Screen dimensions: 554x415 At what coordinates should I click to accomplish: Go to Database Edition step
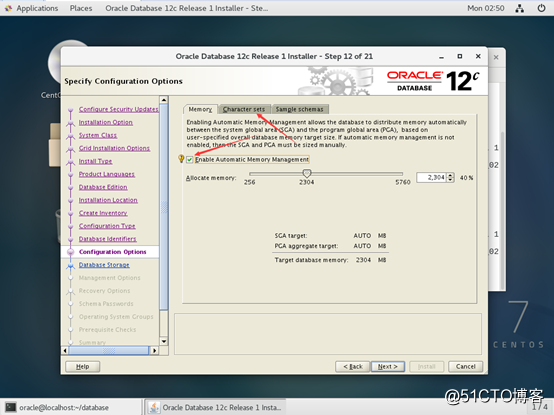click(103, 187)
